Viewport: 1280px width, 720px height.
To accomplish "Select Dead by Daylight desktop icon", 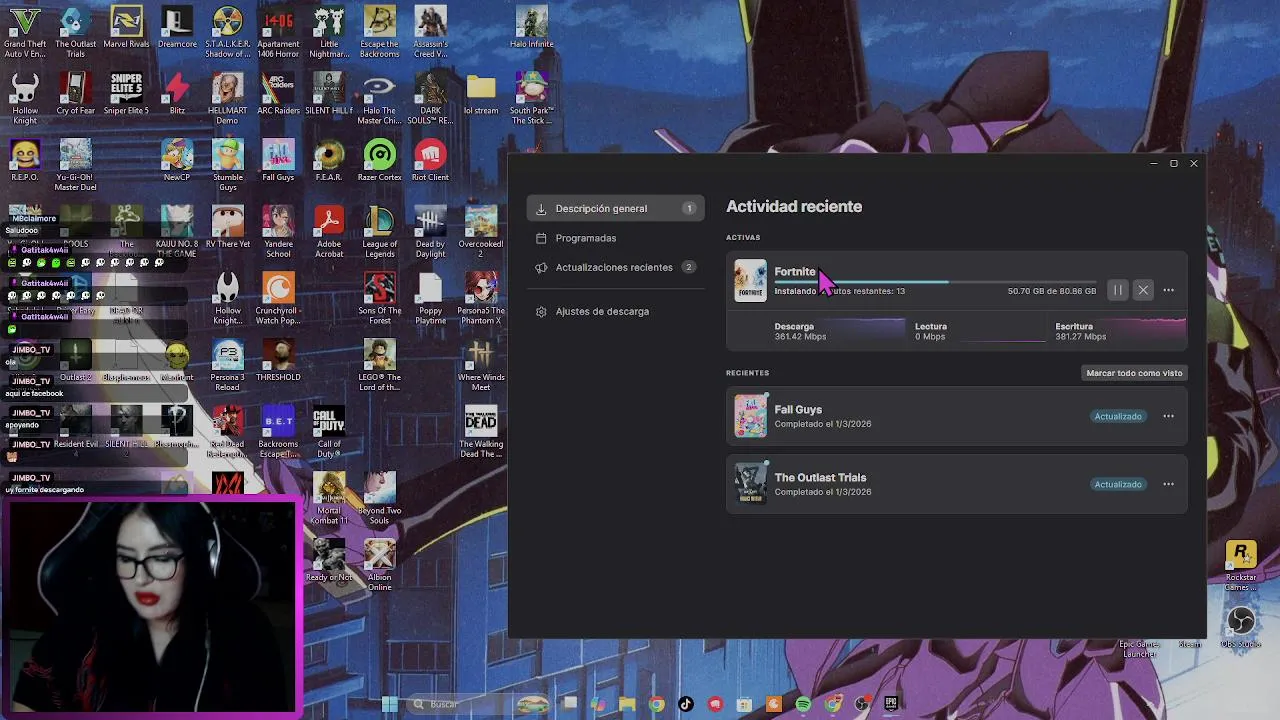I will click(430, 232).
